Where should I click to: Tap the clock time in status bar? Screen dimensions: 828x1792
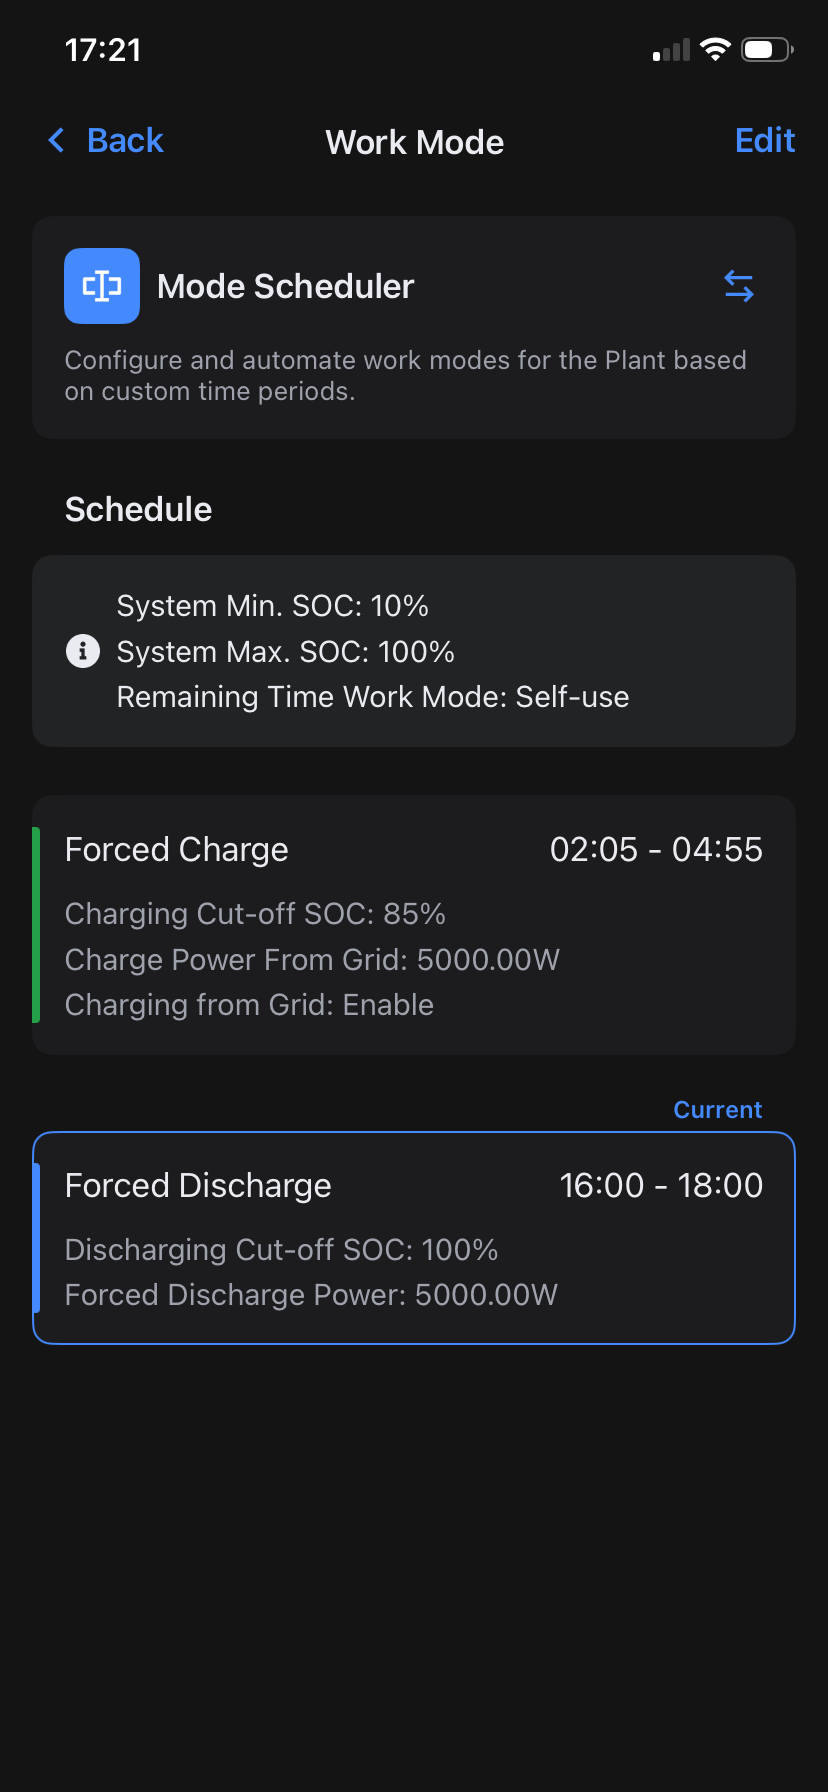click(x=103, y=50)
